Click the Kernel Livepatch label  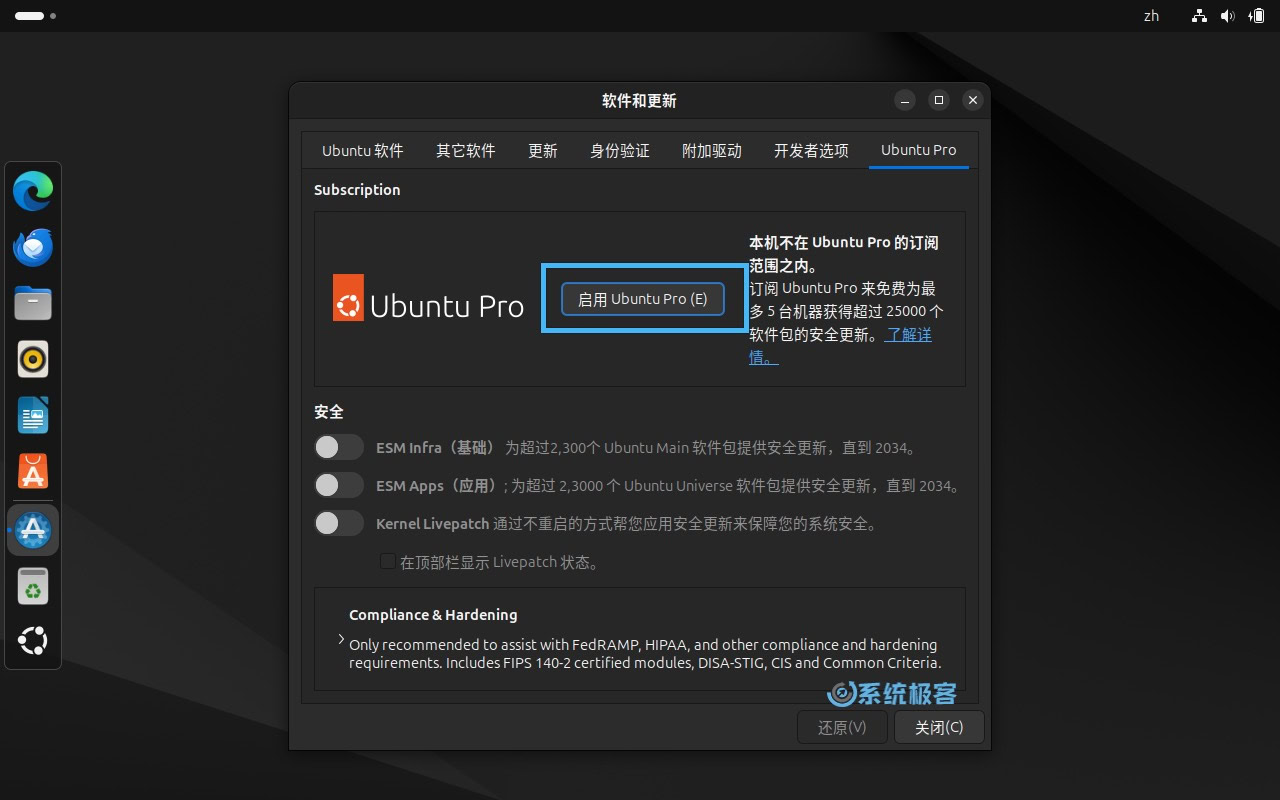[433, 524]
